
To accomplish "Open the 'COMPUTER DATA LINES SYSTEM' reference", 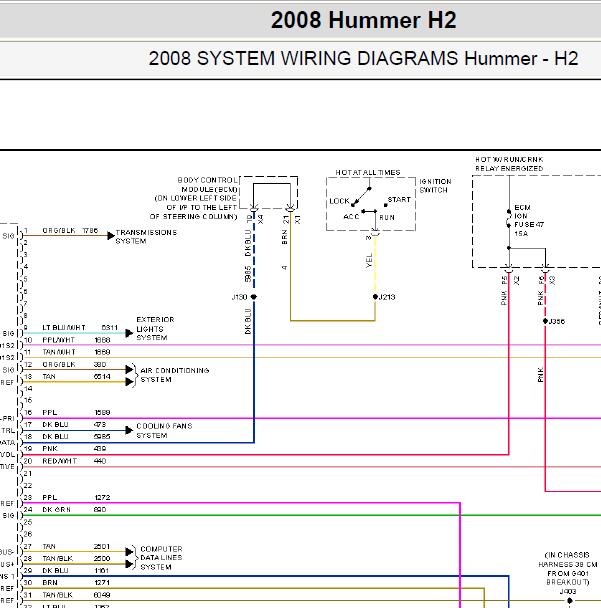I will tap(161, 558).
